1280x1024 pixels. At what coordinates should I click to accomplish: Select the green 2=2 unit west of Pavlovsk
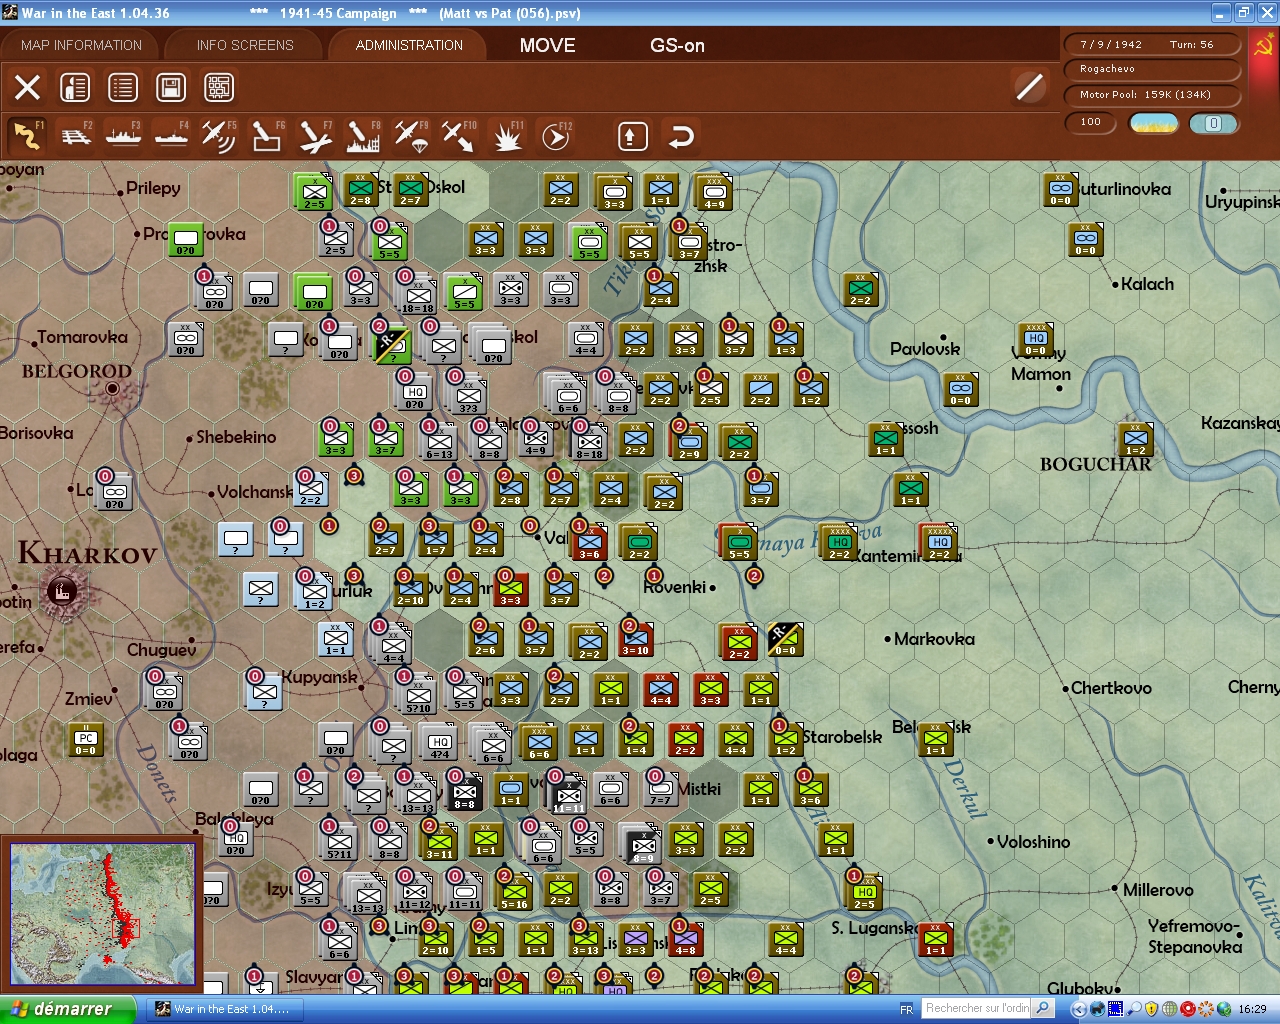point(860,289)
